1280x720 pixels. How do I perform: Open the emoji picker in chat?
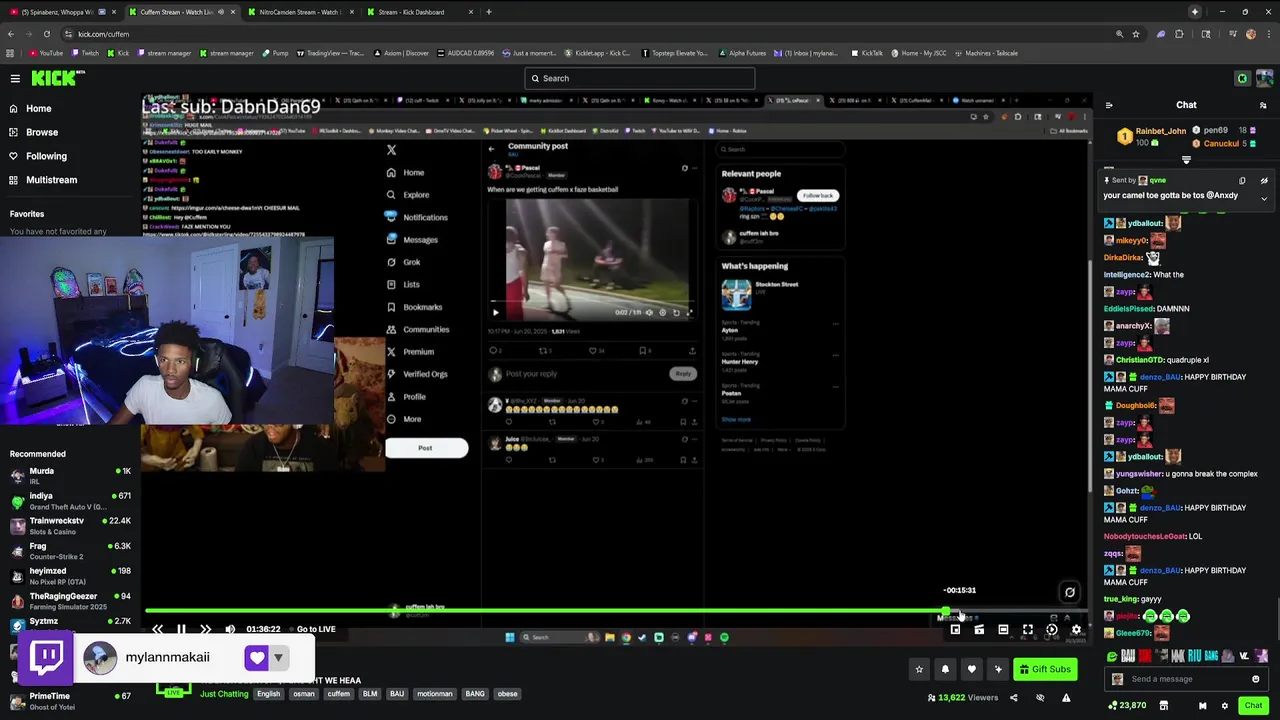pyautogui.click(x=1256, y=679)
